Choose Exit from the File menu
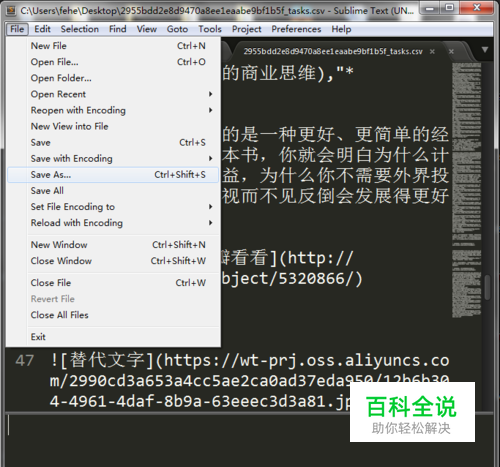Screen dimensions: 500x467 click(113, 337)
